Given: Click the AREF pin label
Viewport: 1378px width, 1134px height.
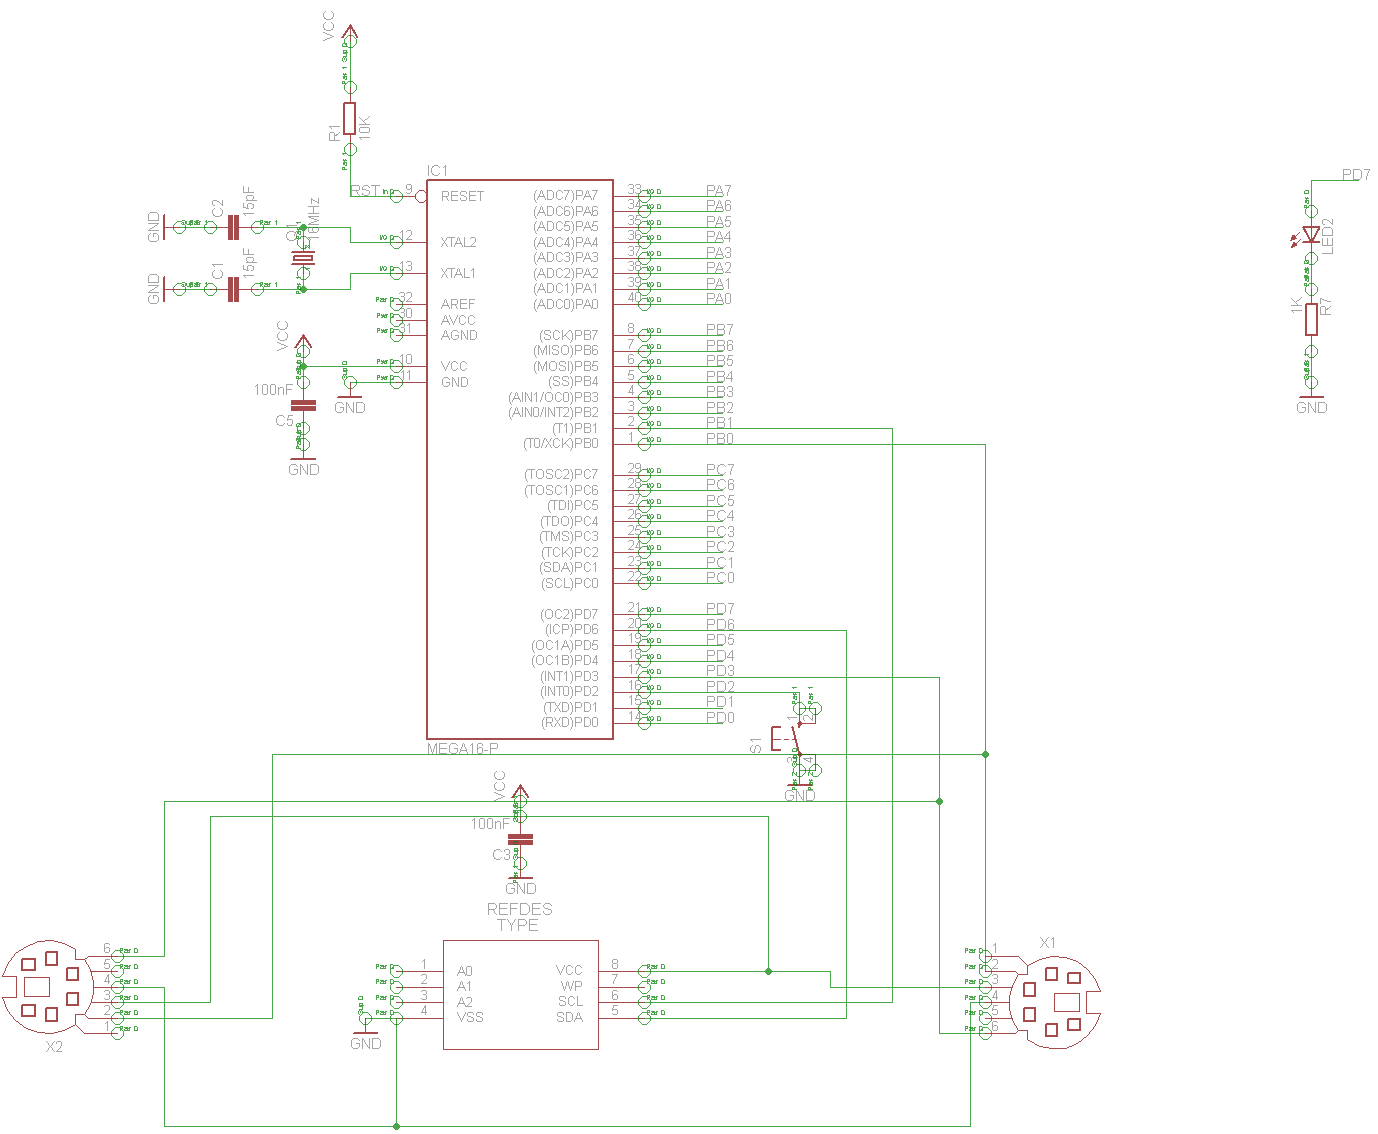Looking at the screenshot, I should (458, 304).
